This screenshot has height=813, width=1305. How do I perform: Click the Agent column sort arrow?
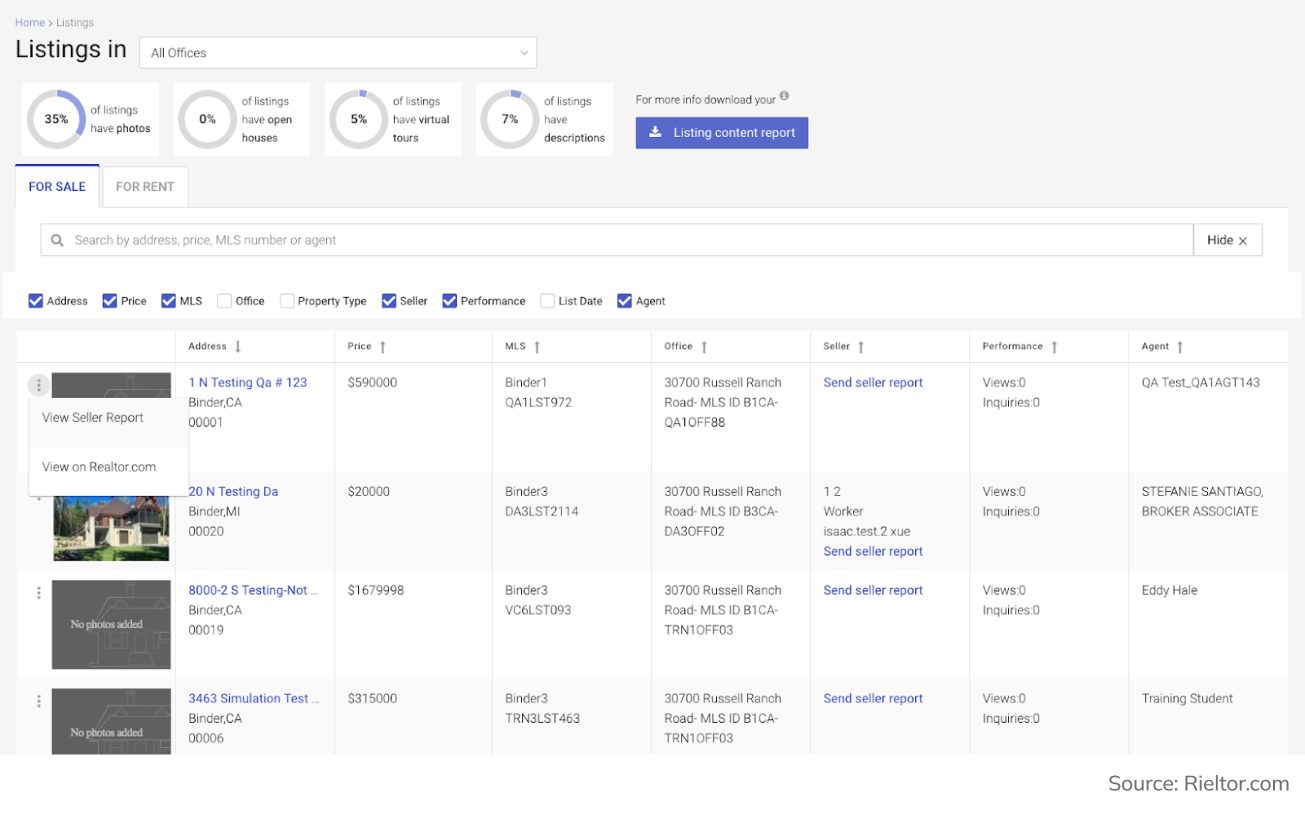tap(1180, 347)
